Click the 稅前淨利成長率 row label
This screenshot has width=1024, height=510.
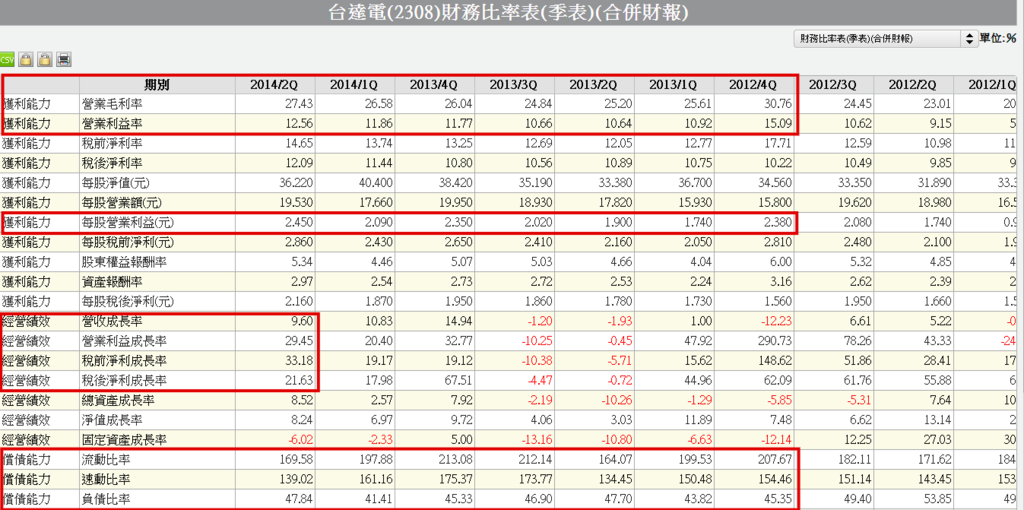(123, 361)
